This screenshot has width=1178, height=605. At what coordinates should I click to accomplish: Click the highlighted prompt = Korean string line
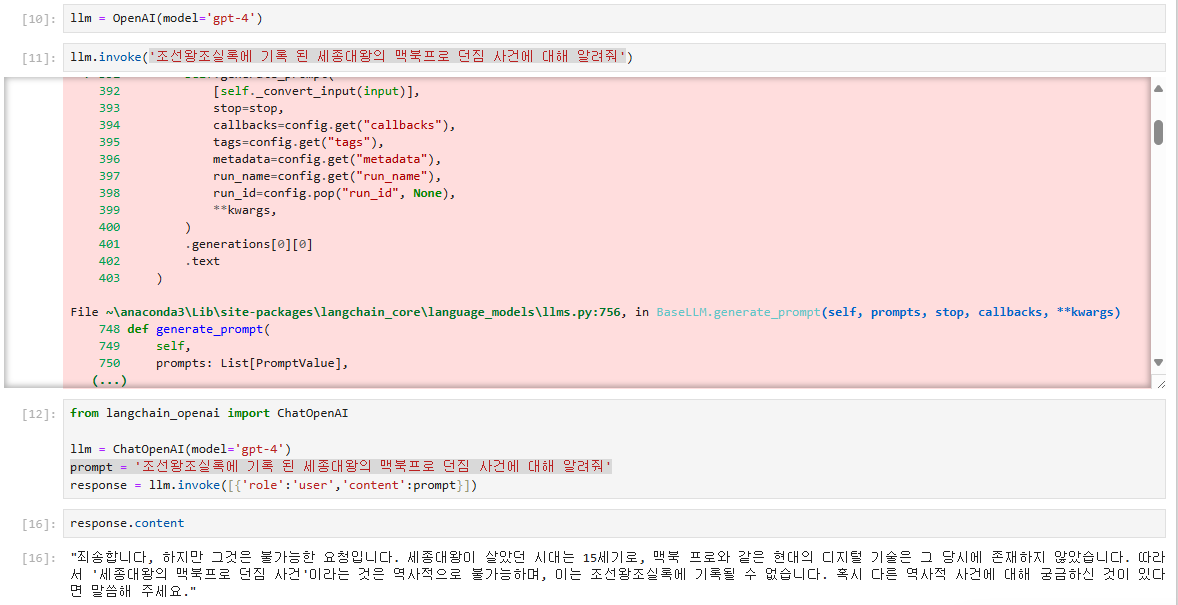click(341, 467)
